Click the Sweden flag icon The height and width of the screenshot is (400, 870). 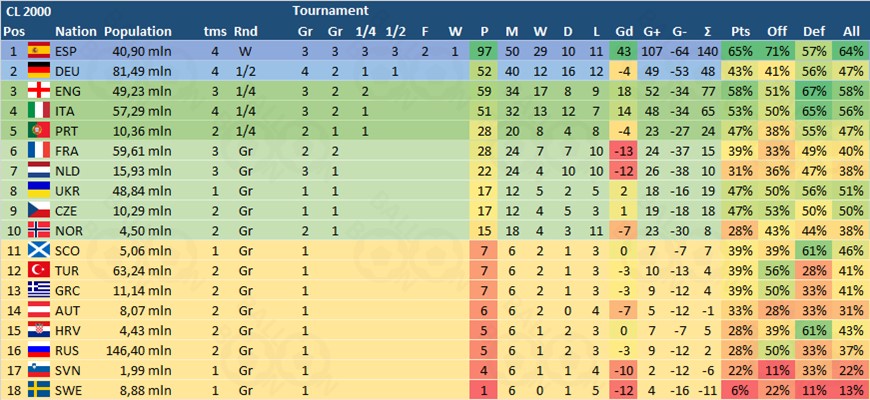pyautogui.click(x=39, y=391)
